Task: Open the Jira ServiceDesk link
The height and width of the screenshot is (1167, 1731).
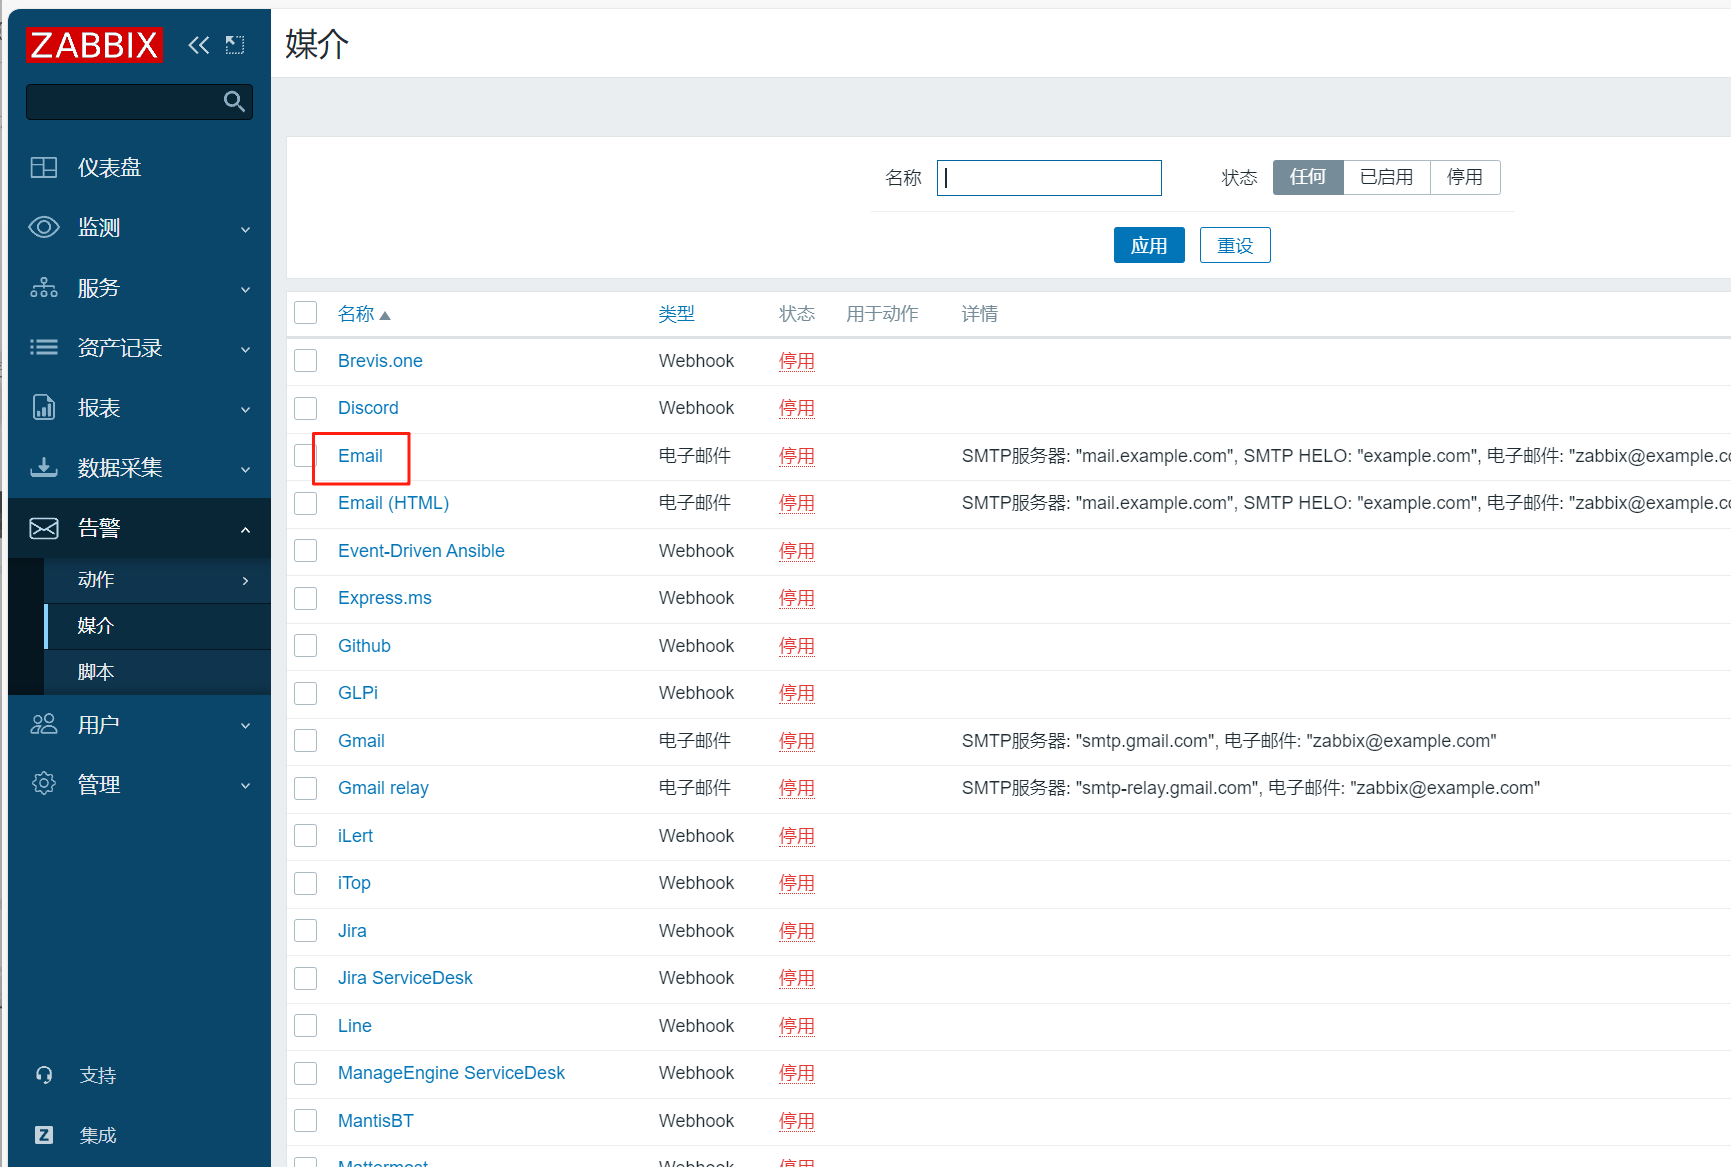Action: point(405,978)
